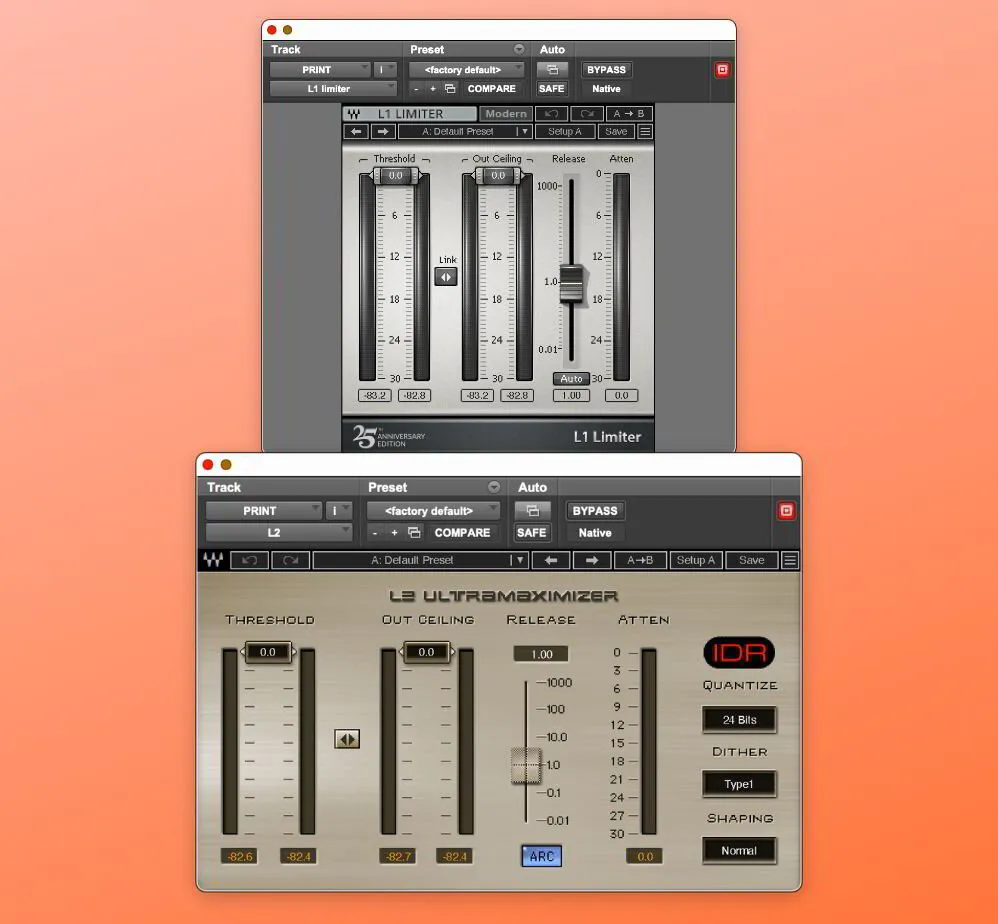Select Setup A on the L1 Limiter toolbar
This screenshot has height=924, width=998.
pos(565,131)
